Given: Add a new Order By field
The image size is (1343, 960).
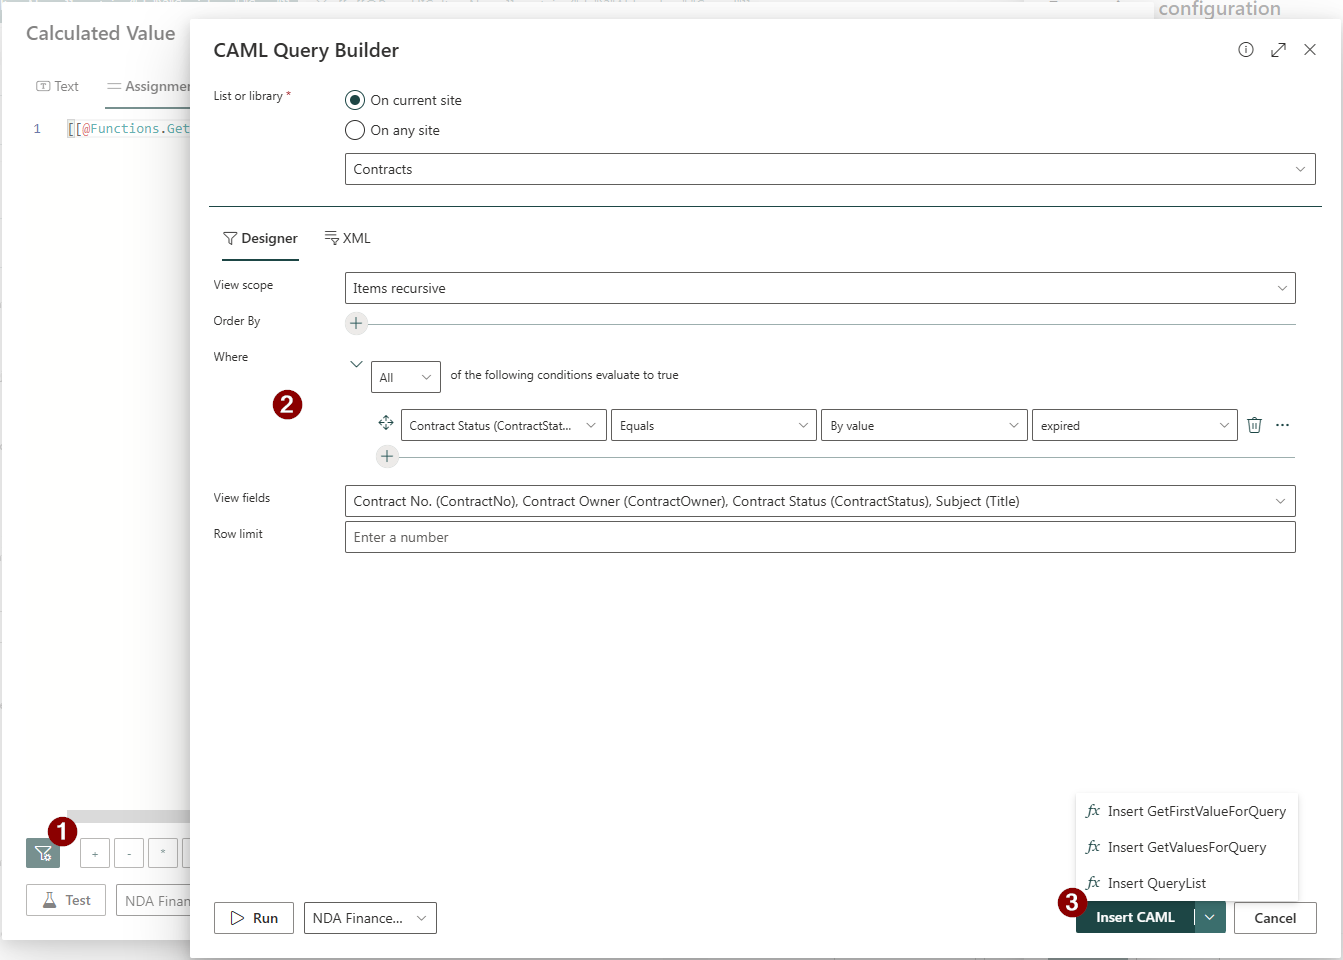Looking at the screenshot, I should [356, 323].
